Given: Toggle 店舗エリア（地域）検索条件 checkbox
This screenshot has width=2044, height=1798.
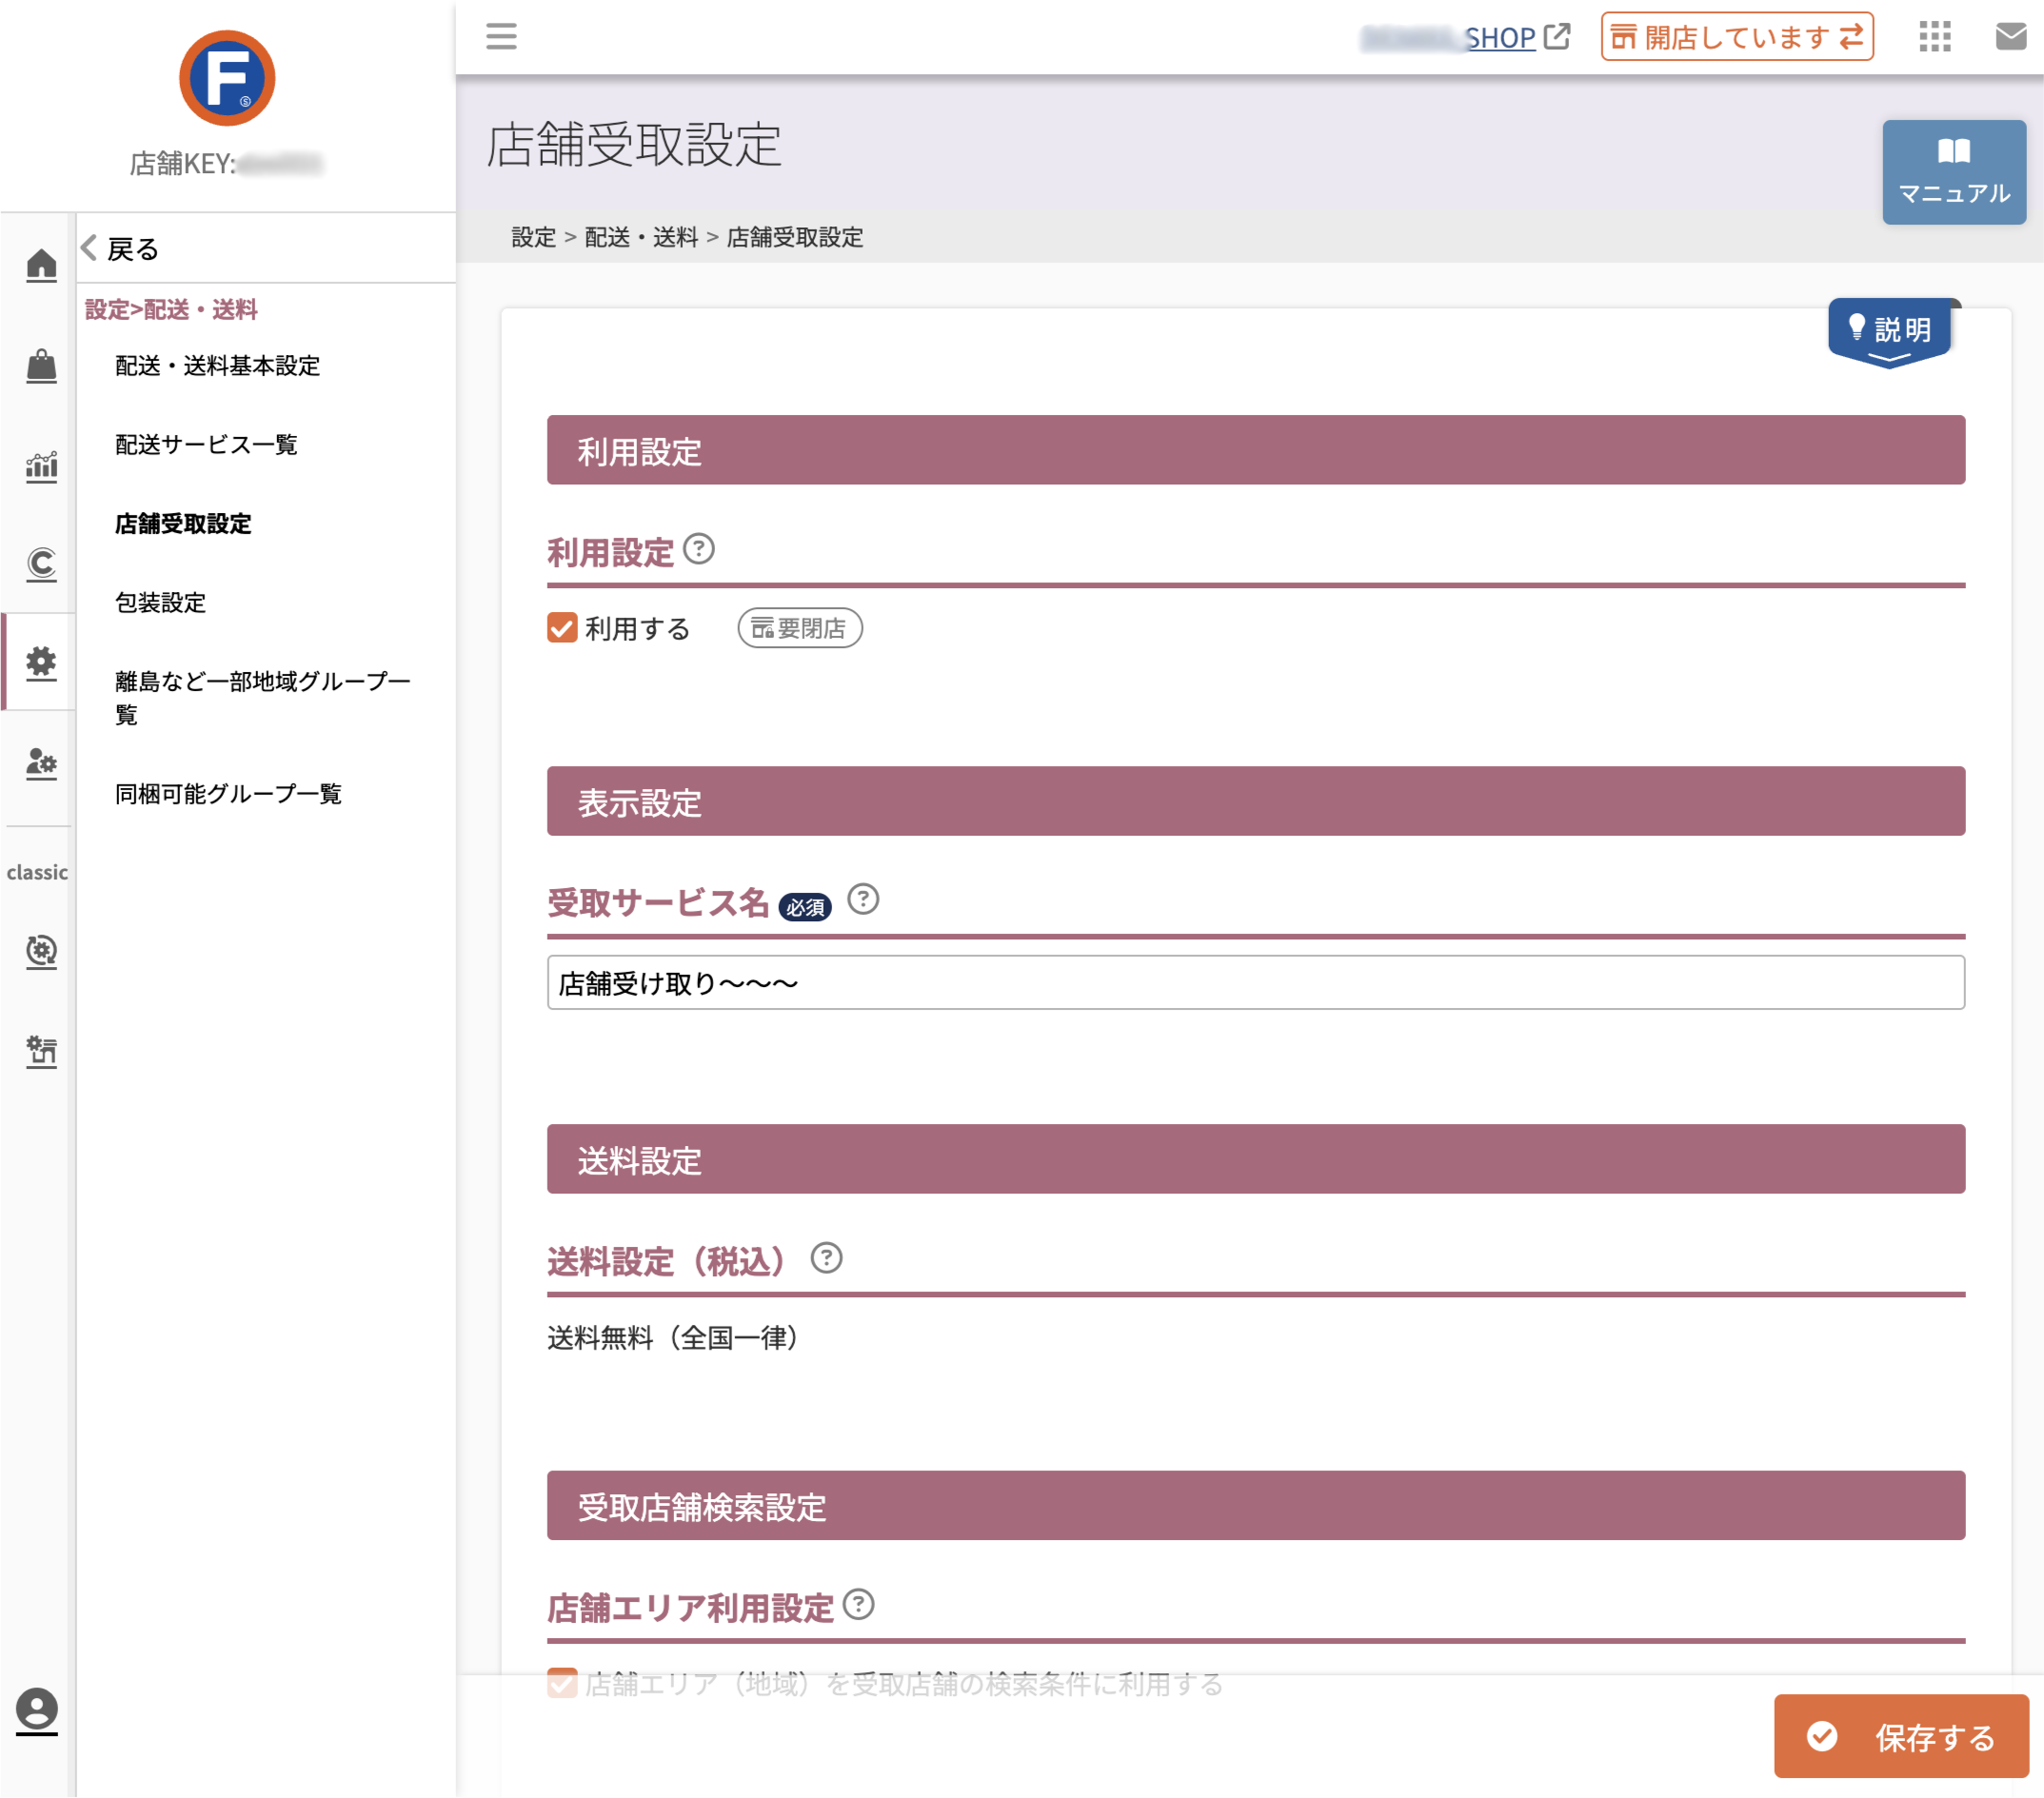Looking at the screenshot, I should click(x=562, y=1683).
